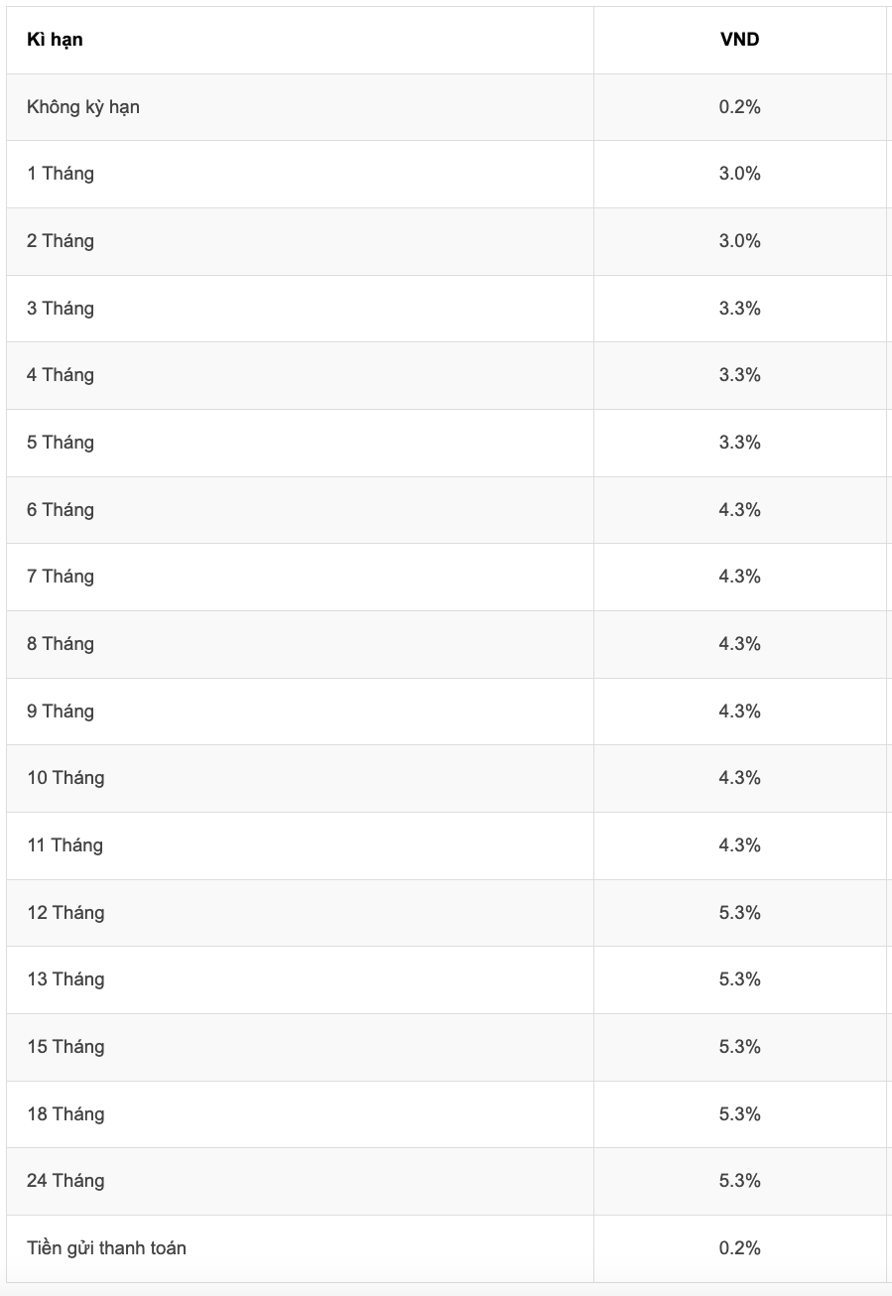
Task: Click the 12 Tháng term cell
Action: (x=65, y=913)
